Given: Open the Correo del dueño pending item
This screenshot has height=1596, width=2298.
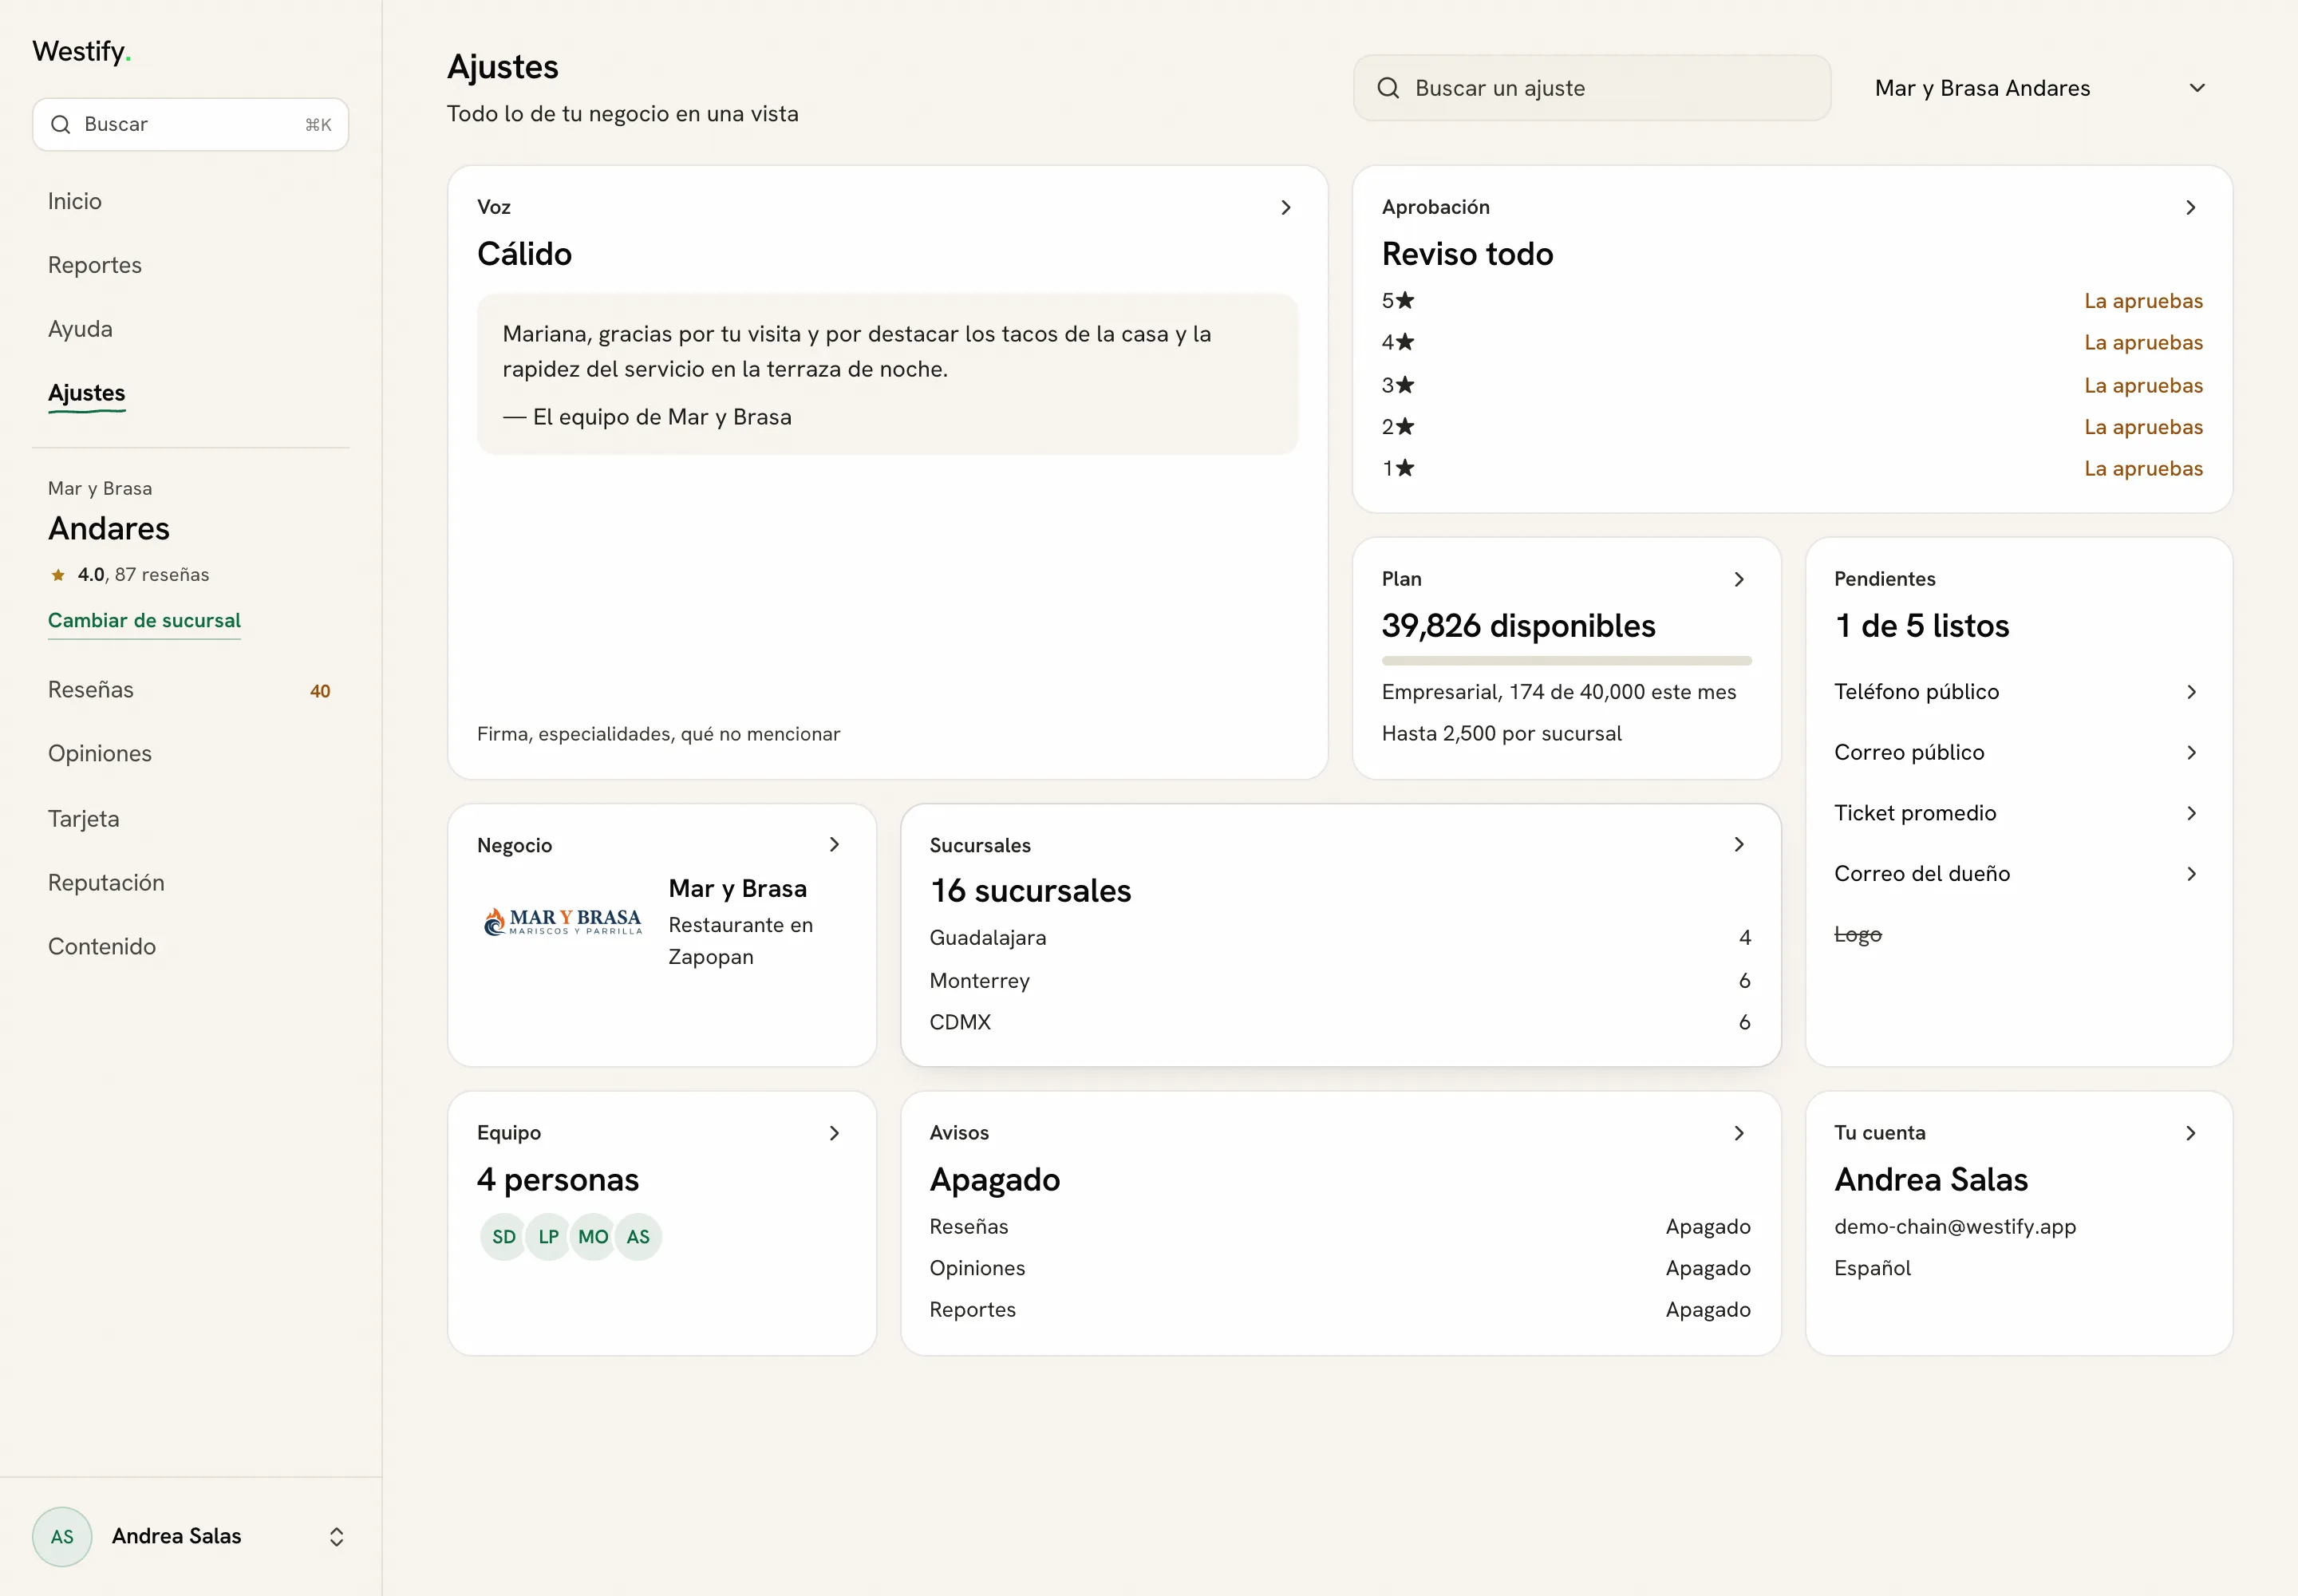Looking at the screenshot, I should (2018, 874).
